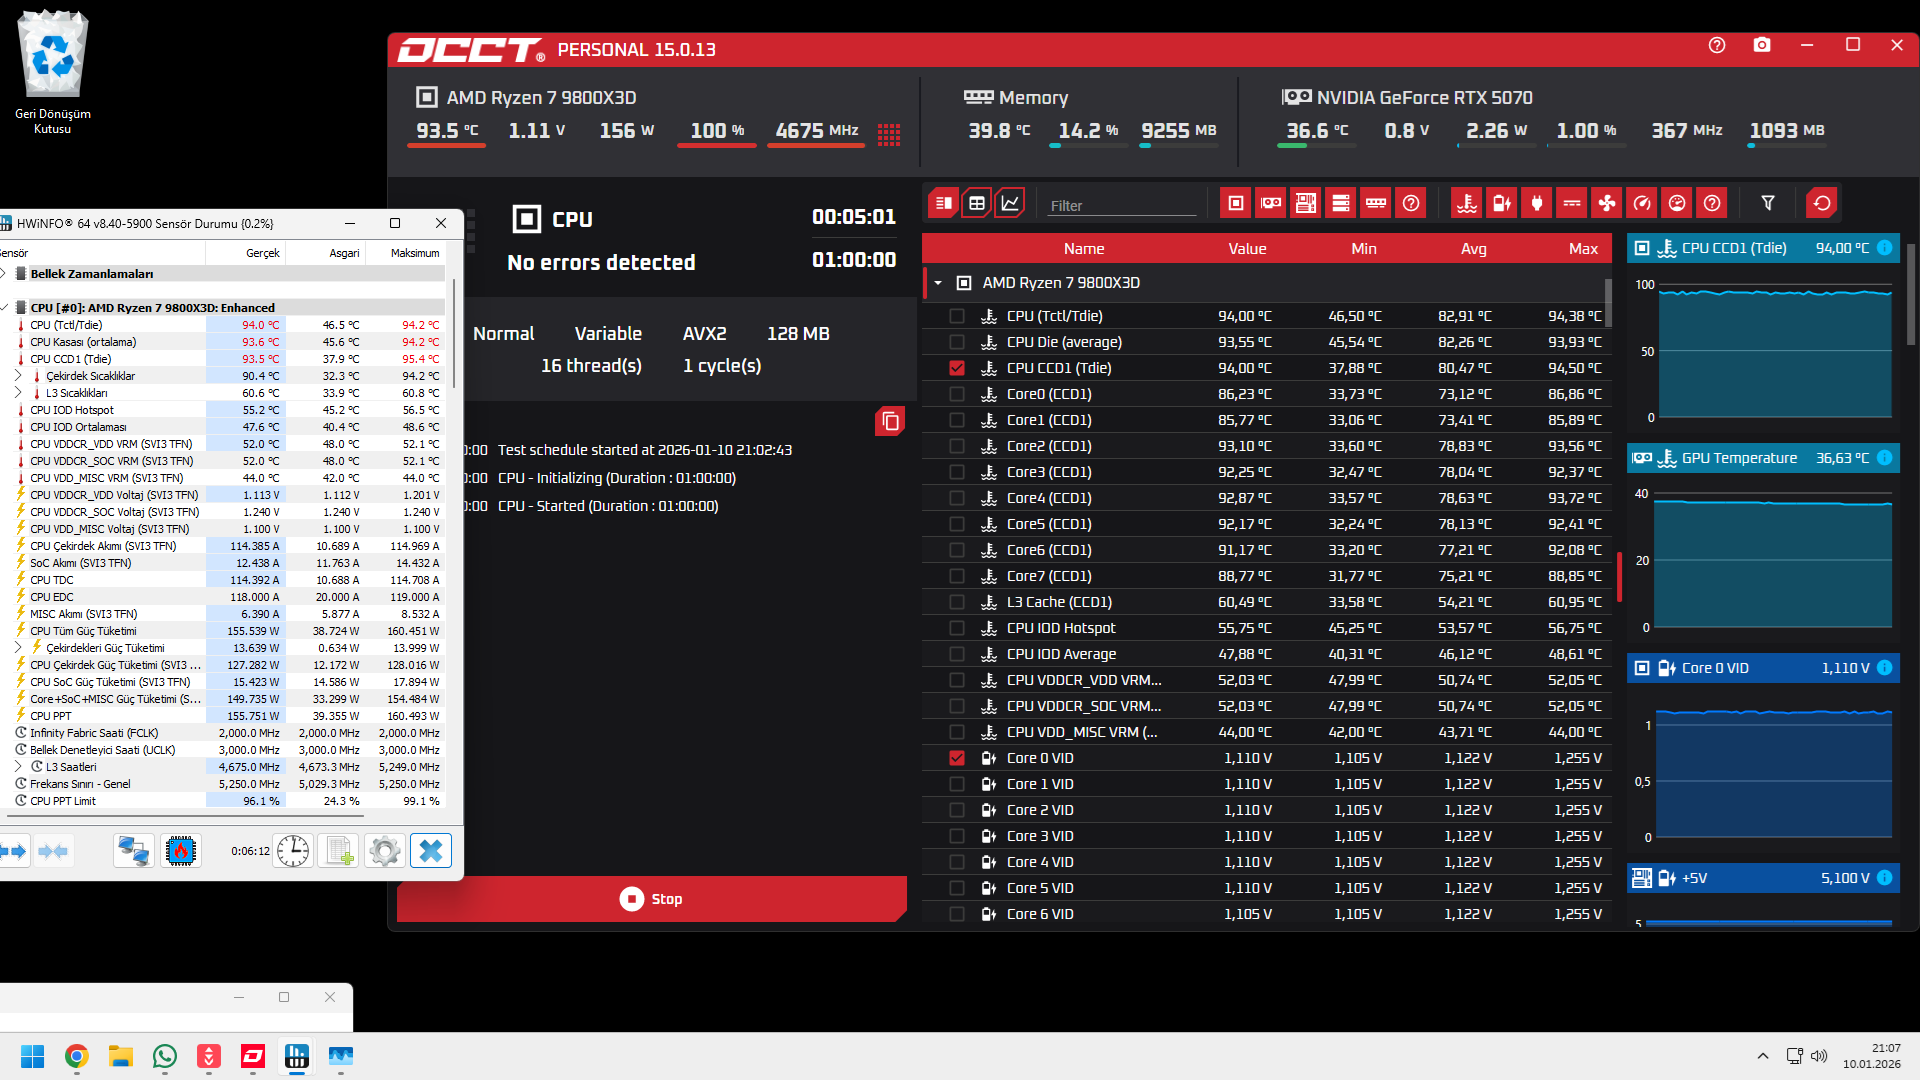Focus the Filter text field in OCCT
1920x1080 pixels.
1122,205
